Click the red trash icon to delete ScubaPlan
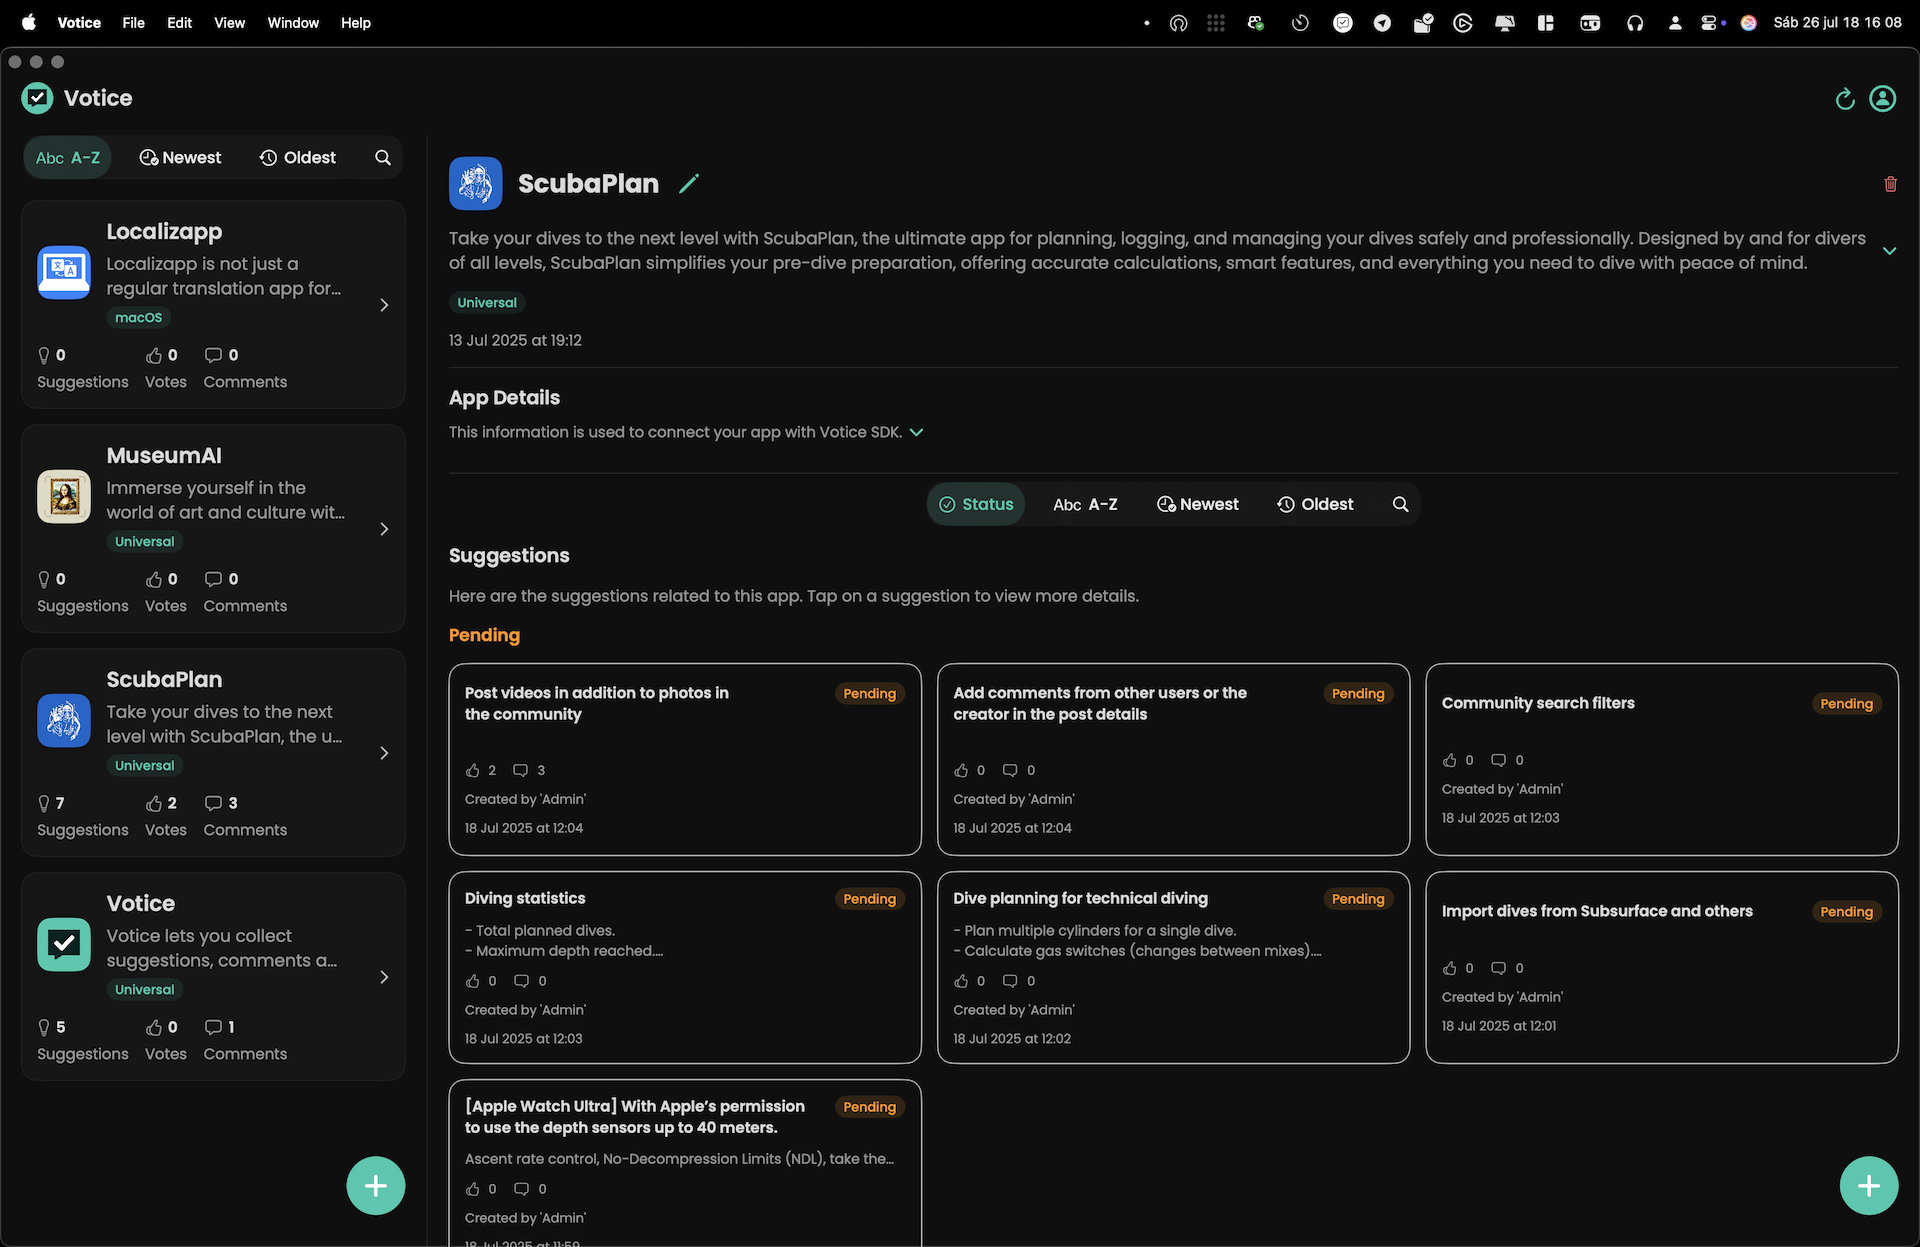This screenshot has width=1920, height=1247. [1890, 184]
